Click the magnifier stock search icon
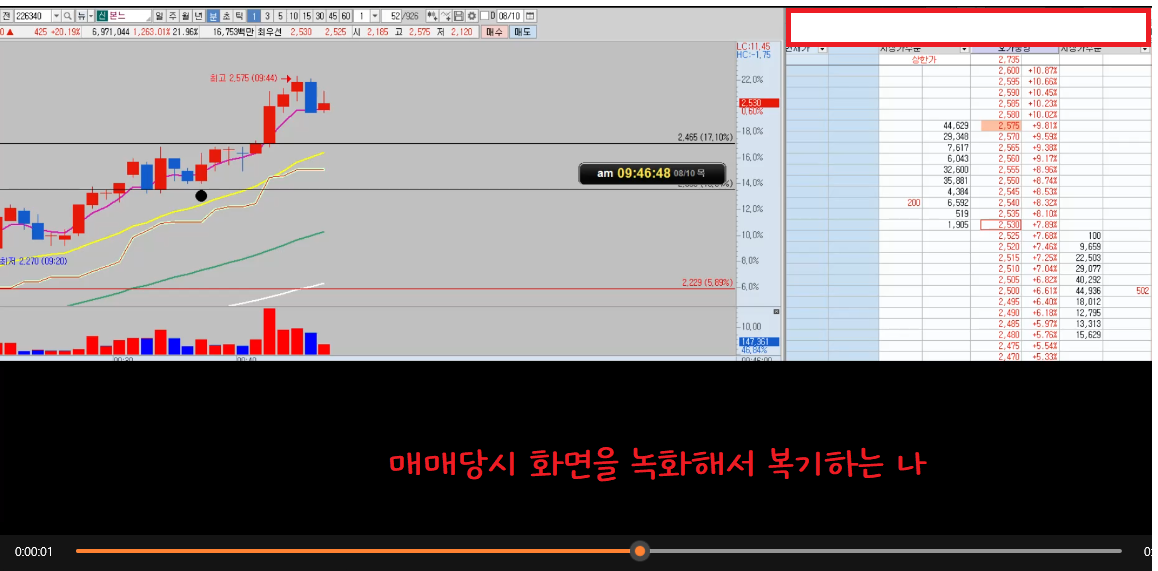The width and height of the screenshot is (1158, 571). point(68,16)
